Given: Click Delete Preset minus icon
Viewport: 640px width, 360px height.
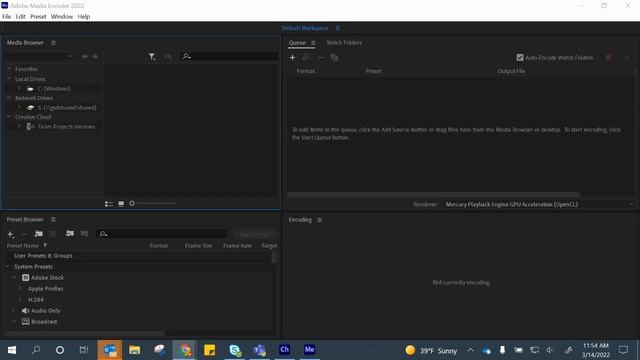Looking at the screenshot, I should (24, 234).
